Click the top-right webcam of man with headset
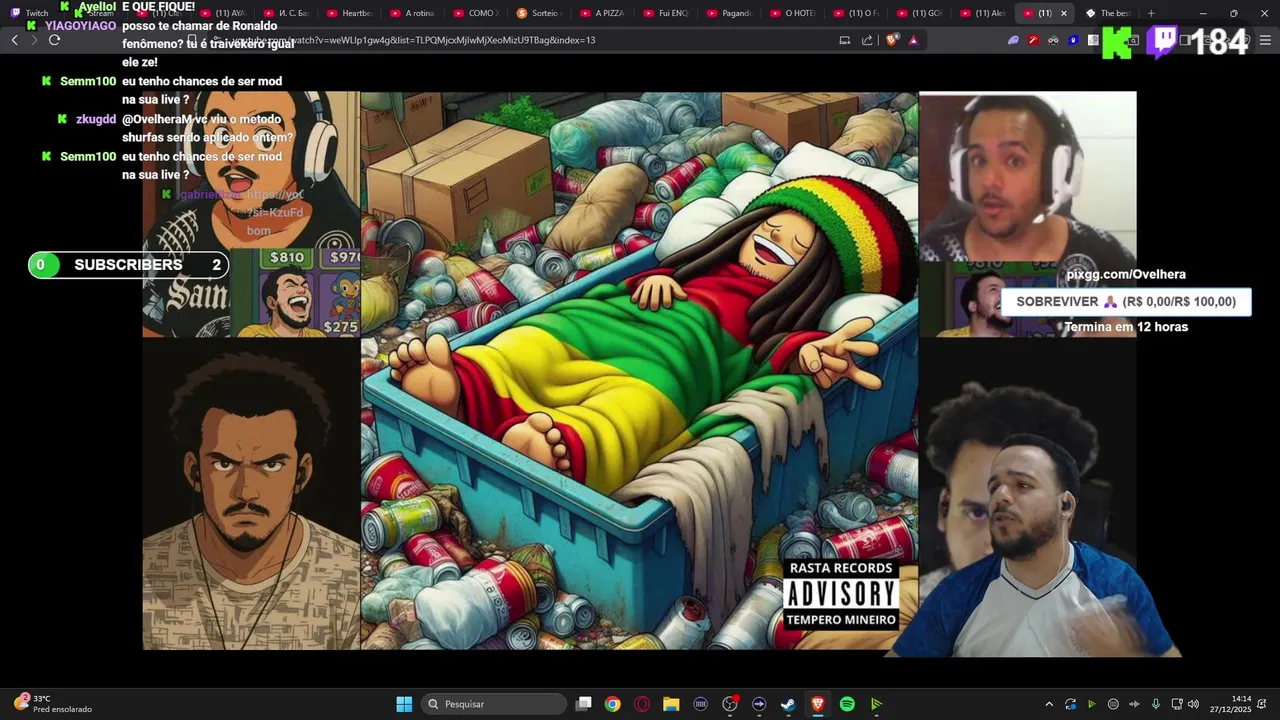 1027,177
